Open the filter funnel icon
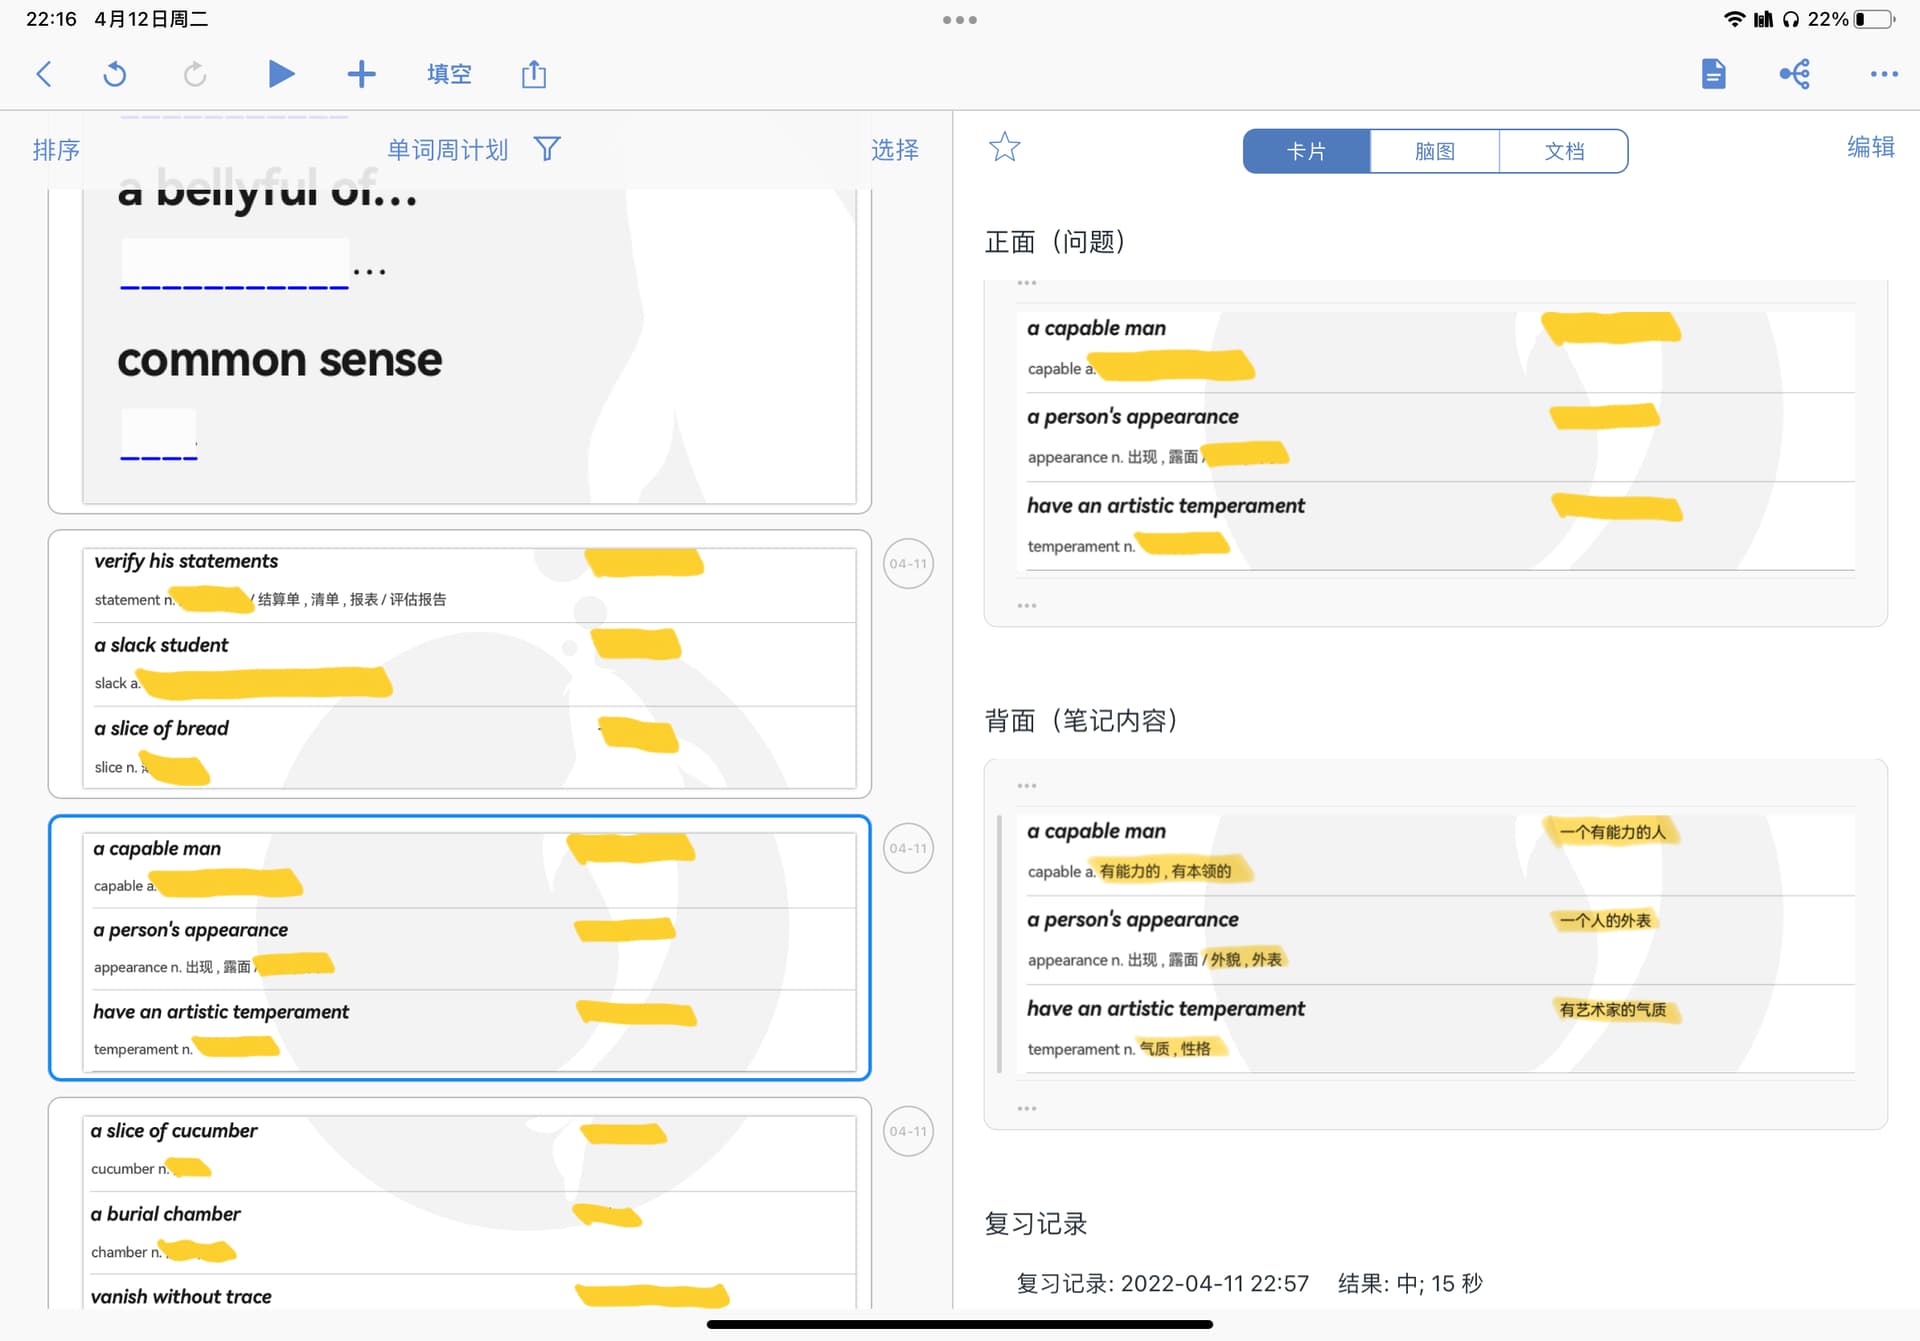Screen dimensions: 1920x1341 [x=547, y=149]
